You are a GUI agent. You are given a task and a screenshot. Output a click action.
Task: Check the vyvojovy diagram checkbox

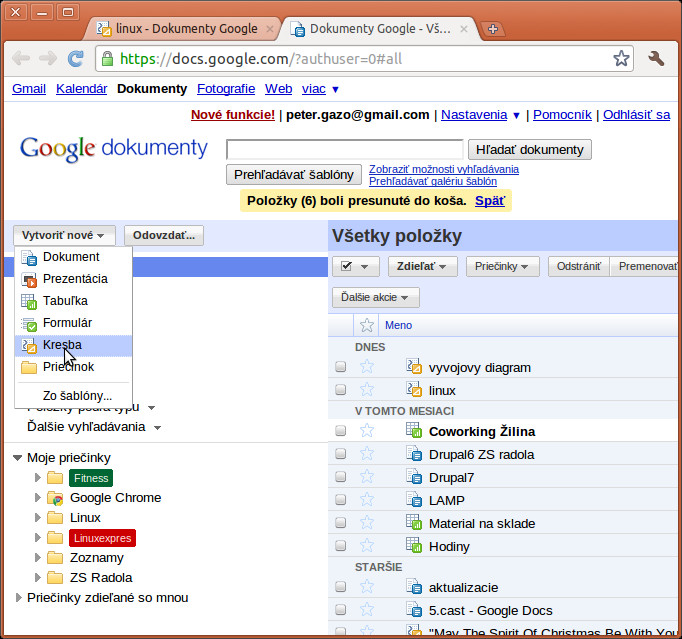[341, 367]
